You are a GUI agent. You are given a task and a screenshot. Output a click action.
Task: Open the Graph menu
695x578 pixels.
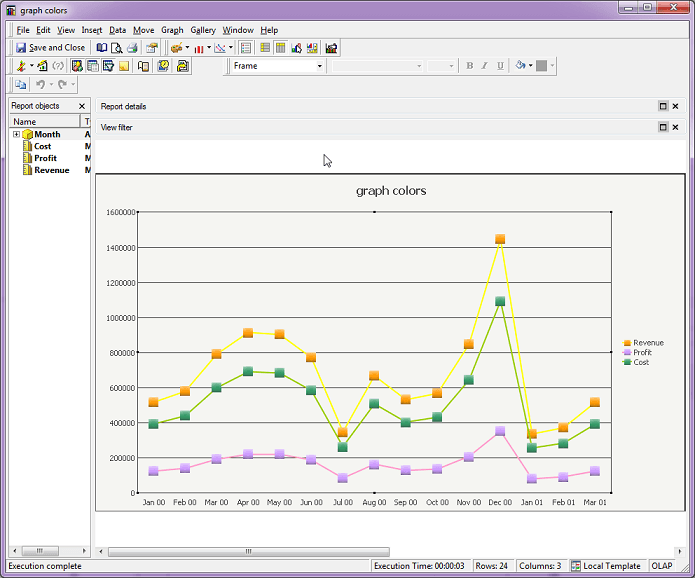pyautogui.click(x=172, y=30)
